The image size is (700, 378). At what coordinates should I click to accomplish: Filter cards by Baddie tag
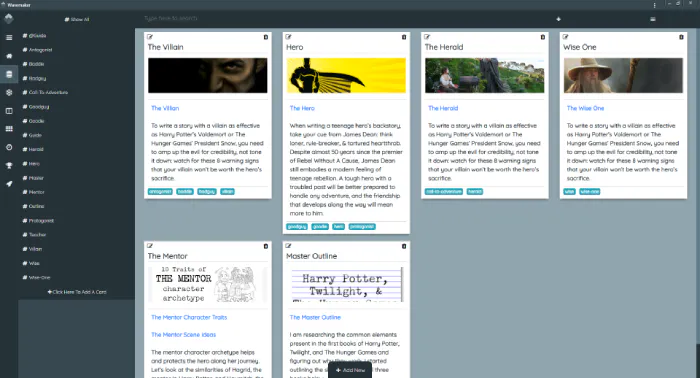click(33, 64)
